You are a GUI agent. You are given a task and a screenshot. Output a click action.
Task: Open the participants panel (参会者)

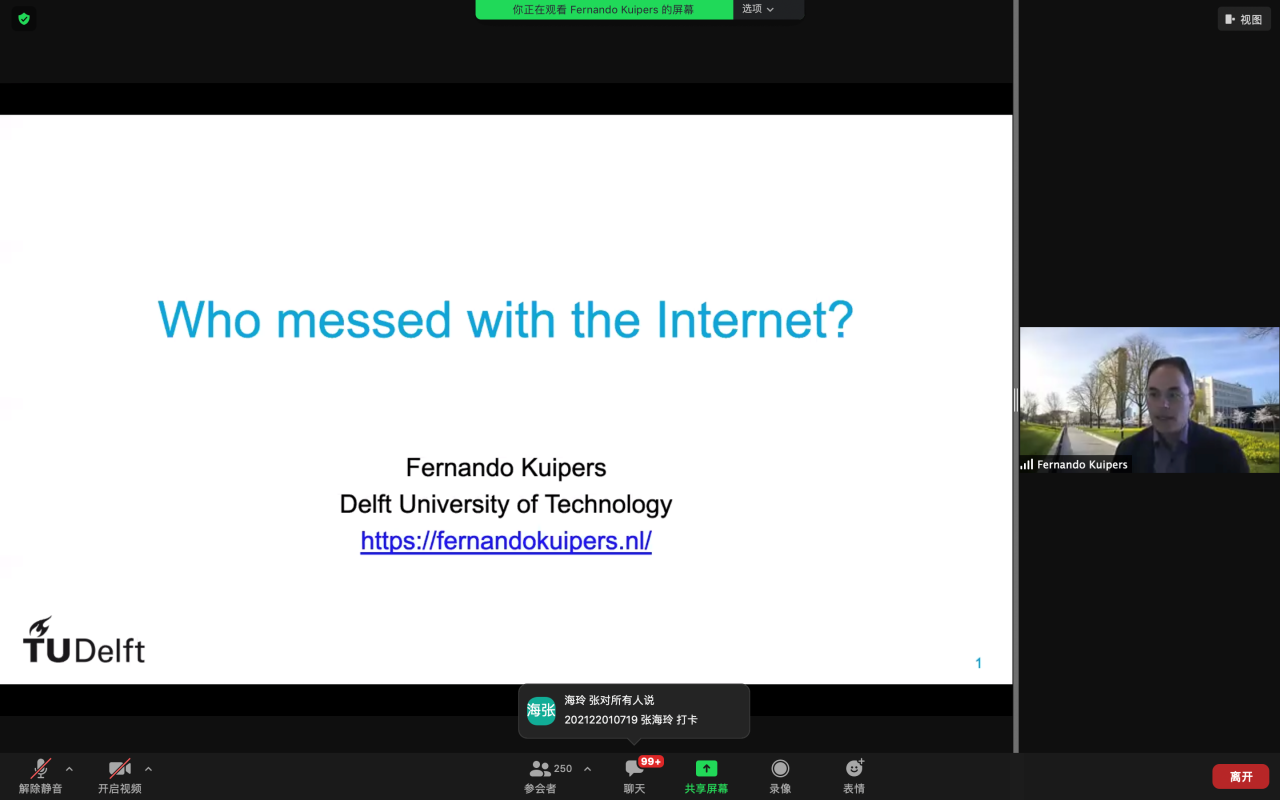[541, 775]
